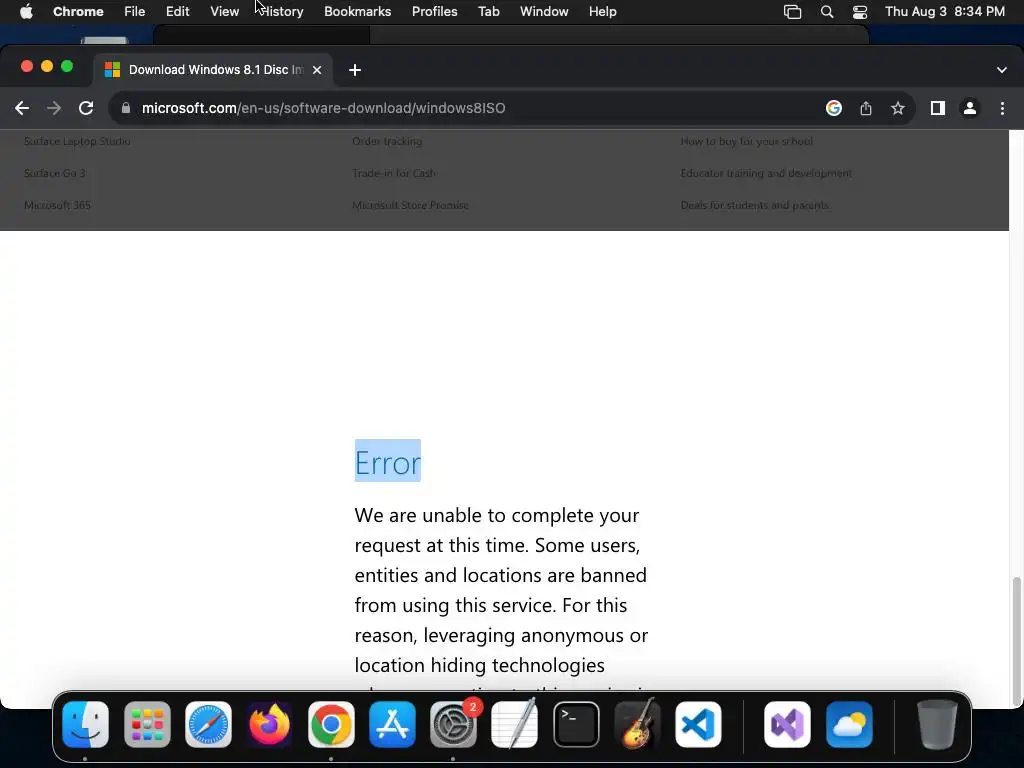Share this page using the share icon
The image size is (1024, 768).
[x=866, y=108]
